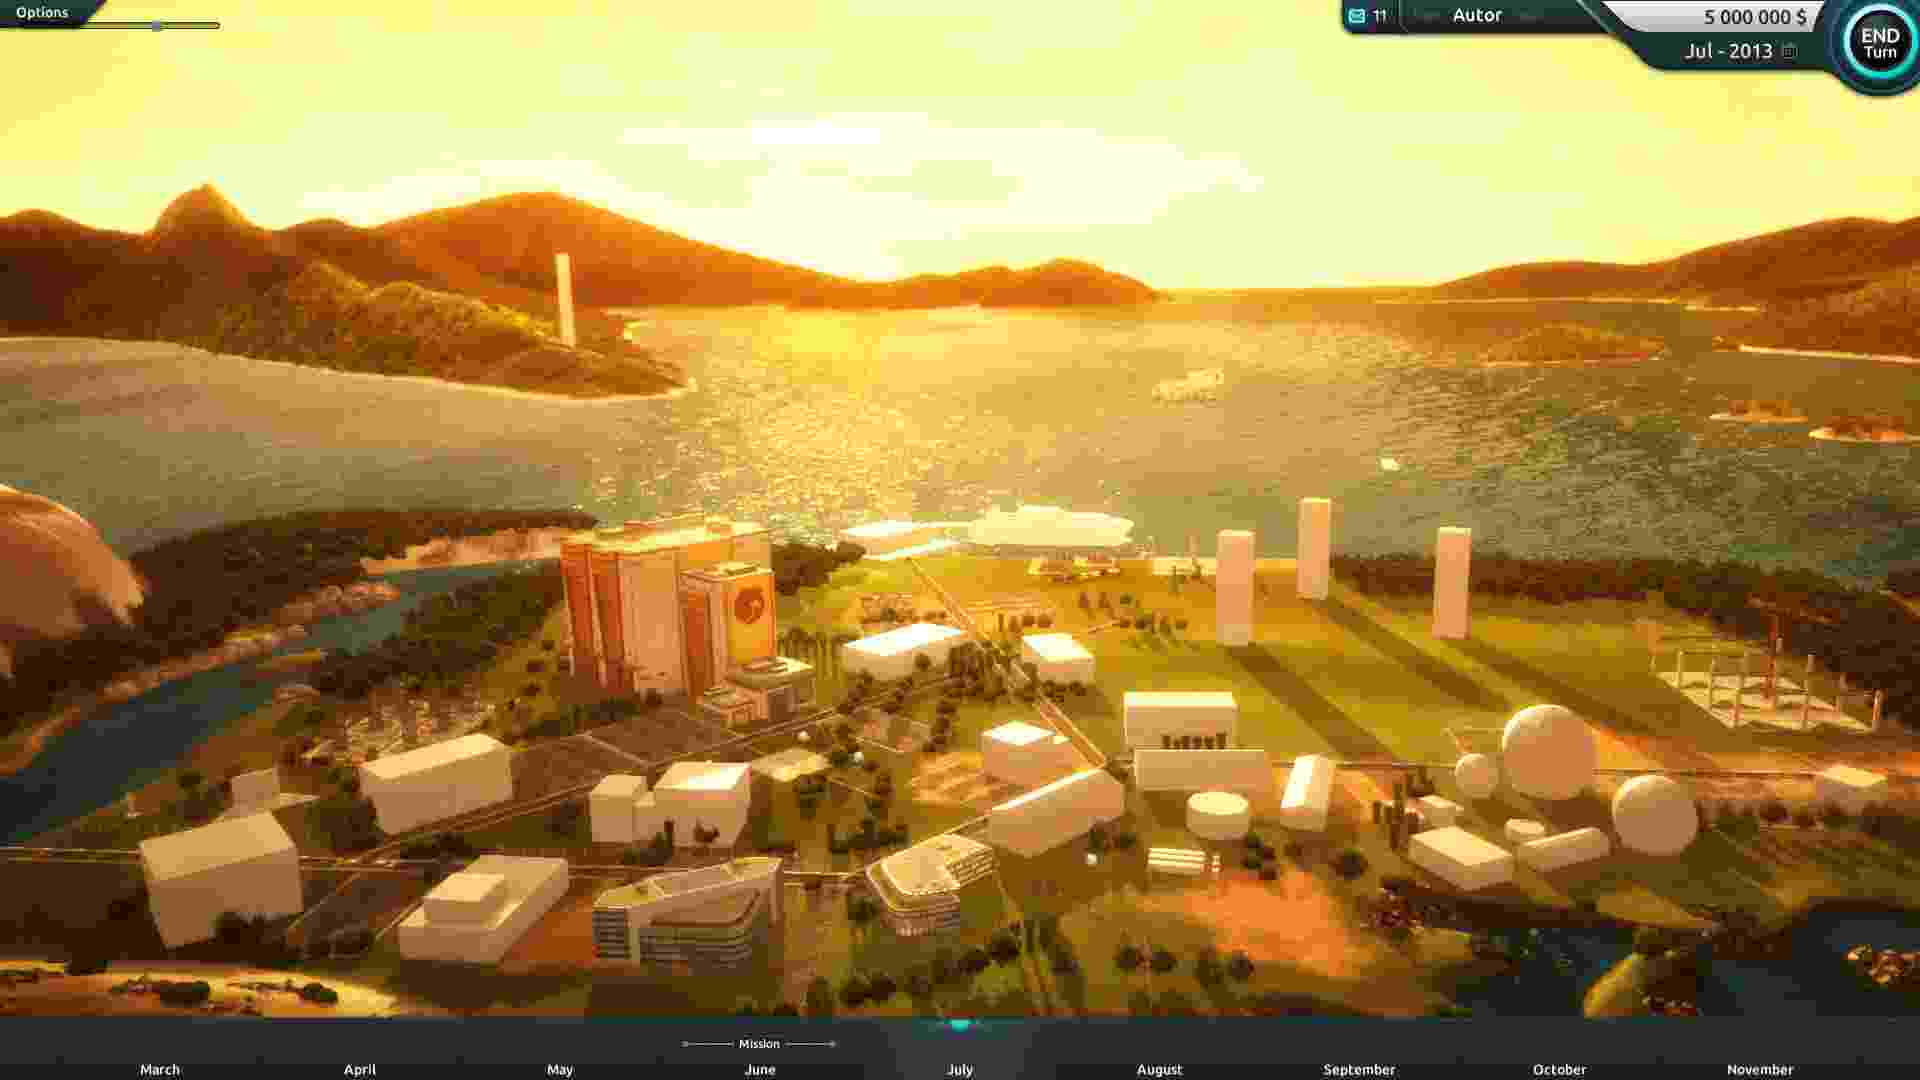Select the large radar dome building

(x=1548, y=750)
